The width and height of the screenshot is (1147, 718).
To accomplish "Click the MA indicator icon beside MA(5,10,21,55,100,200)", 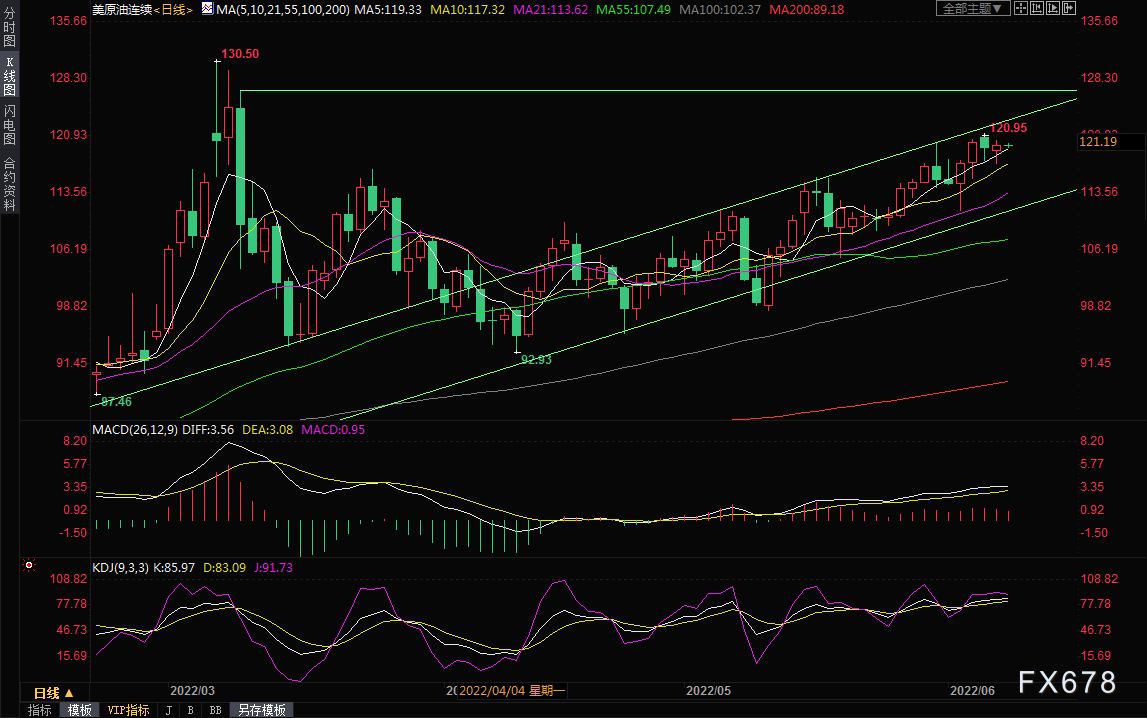I will [x=207, y=9].
